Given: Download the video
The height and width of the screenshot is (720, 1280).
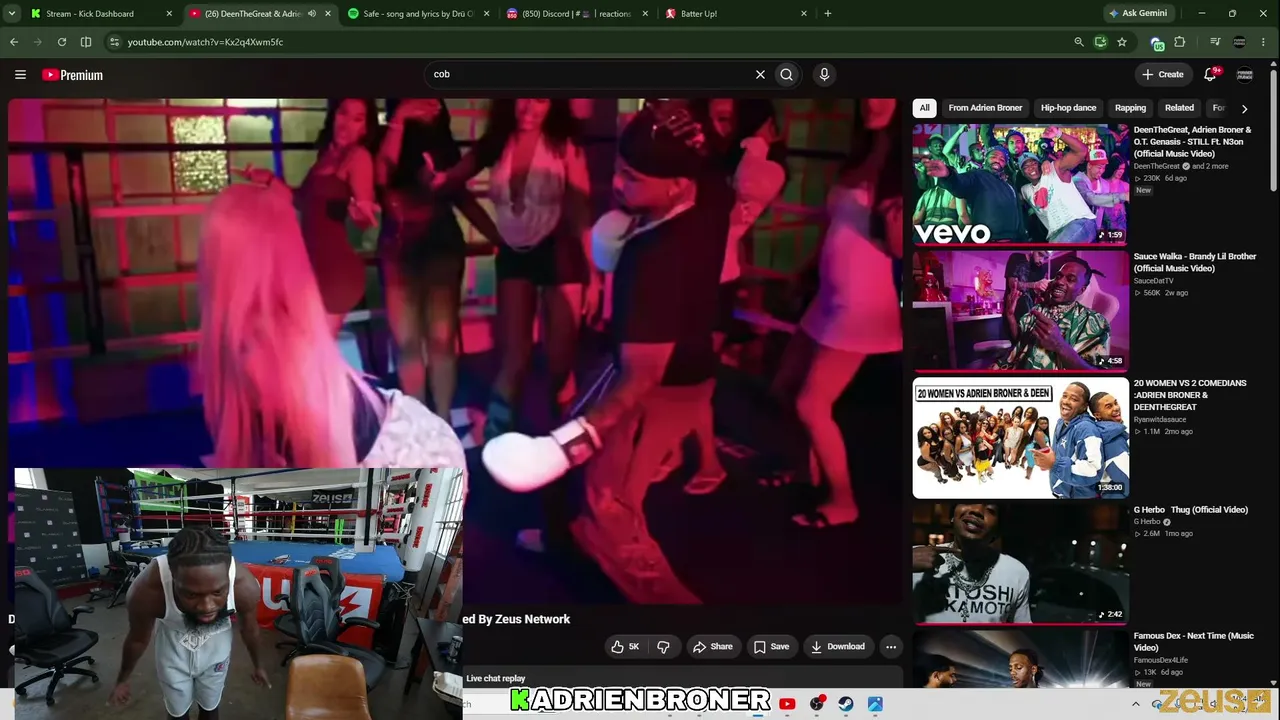Looking at the screenshot, I should point(838,647).
